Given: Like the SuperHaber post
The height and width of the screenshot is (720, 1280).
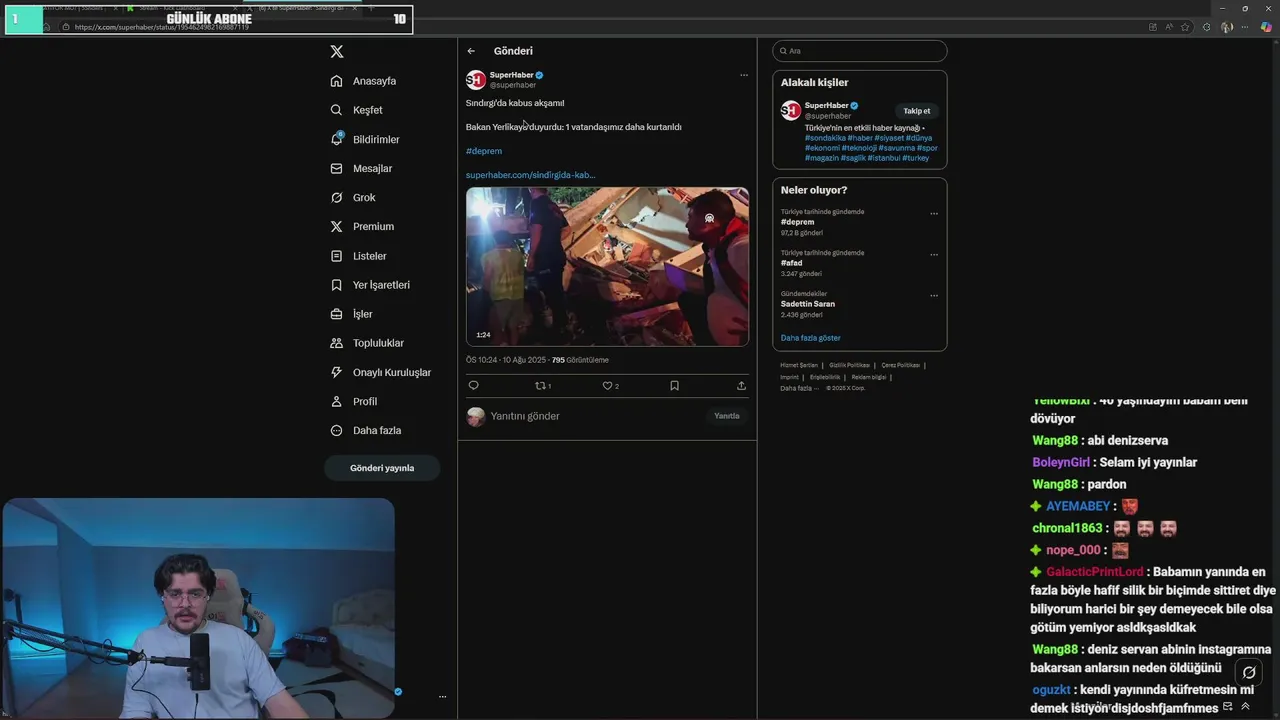Looking at the screenshot, I should (610, 385).
